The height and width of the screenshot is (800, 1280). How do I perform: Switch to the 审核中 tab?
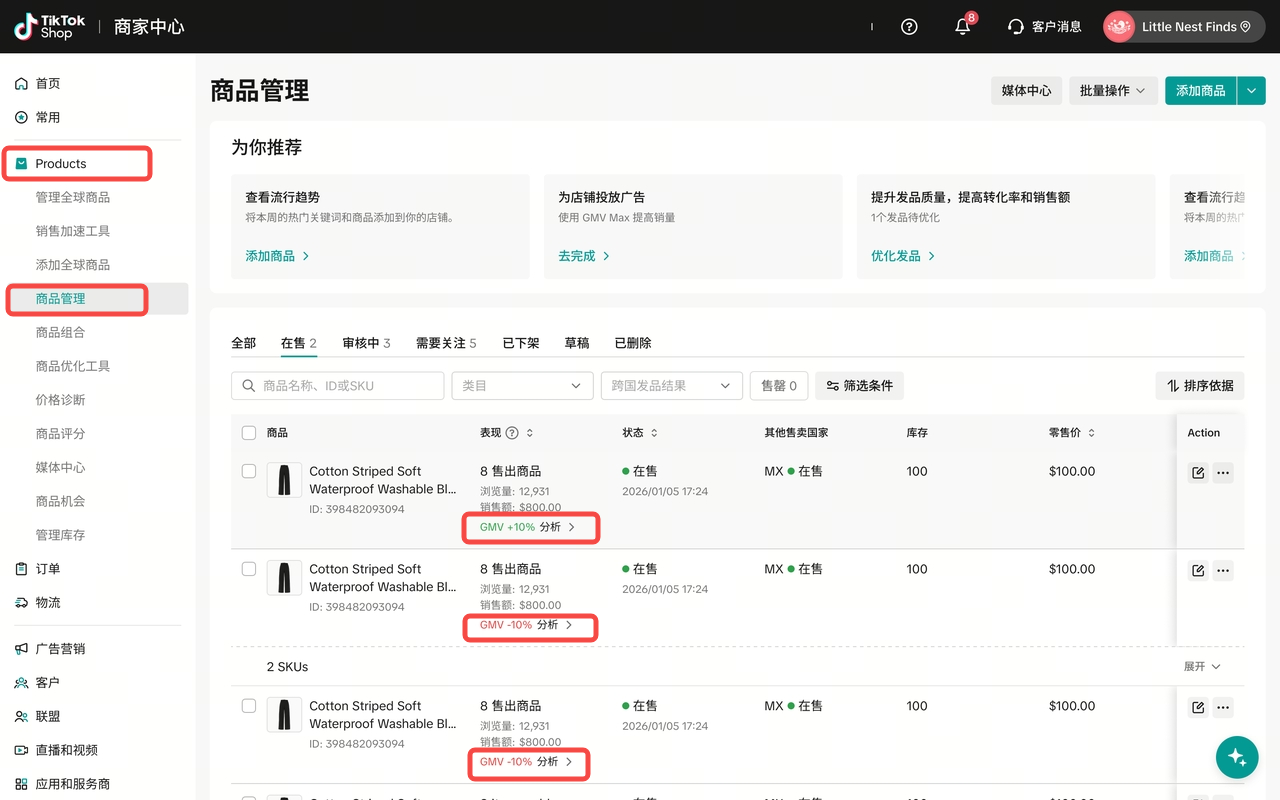coord(366,343)
